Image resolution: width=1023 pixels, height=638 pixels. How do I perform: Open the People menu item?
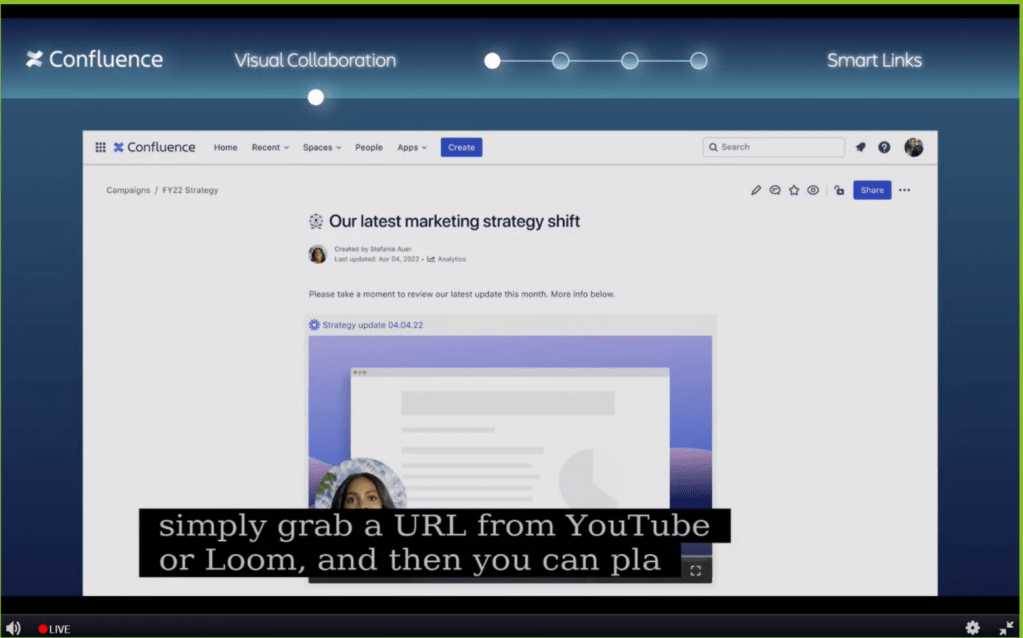[369, 147]
